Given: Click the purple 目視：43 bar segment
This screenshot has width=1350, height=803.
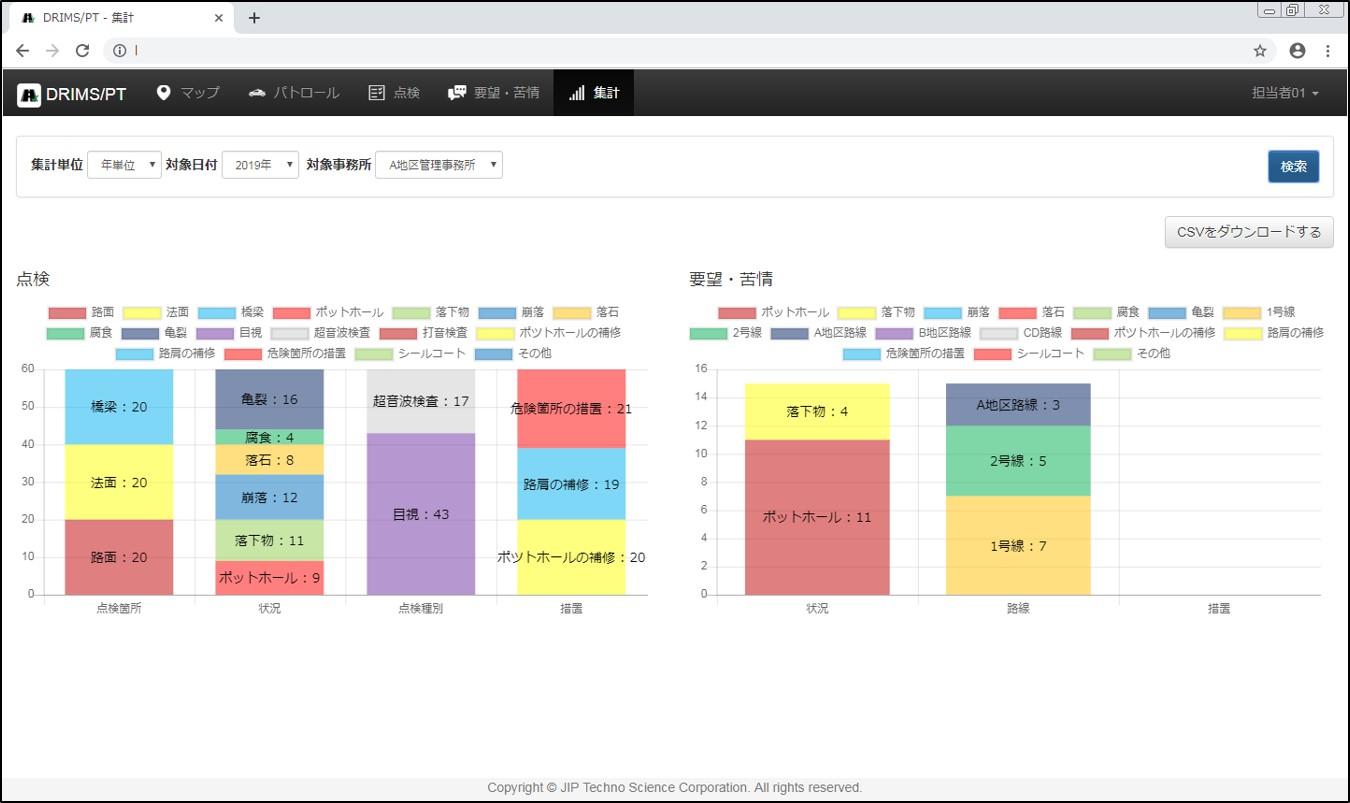Looking at the screenshot, I should coord(421,514).
